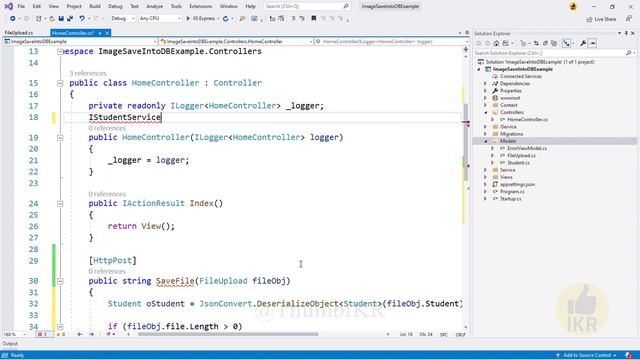640x360 pixels.
Task: Select Student.cs in Solution Explorer
Action: click(518, 163)
